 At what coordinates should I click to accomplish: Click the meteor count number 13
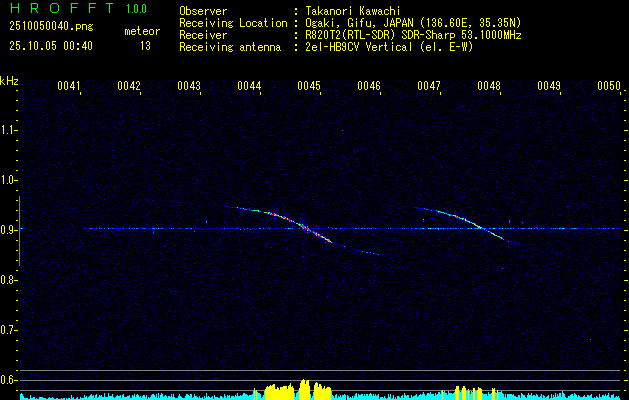click(145, 46)
